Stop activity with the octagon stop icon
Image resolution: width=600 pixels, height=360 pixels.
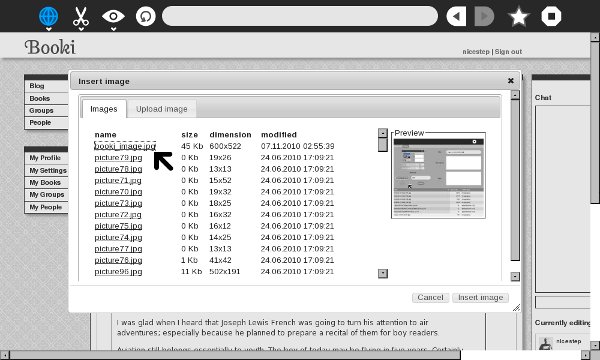click(551, 16)
